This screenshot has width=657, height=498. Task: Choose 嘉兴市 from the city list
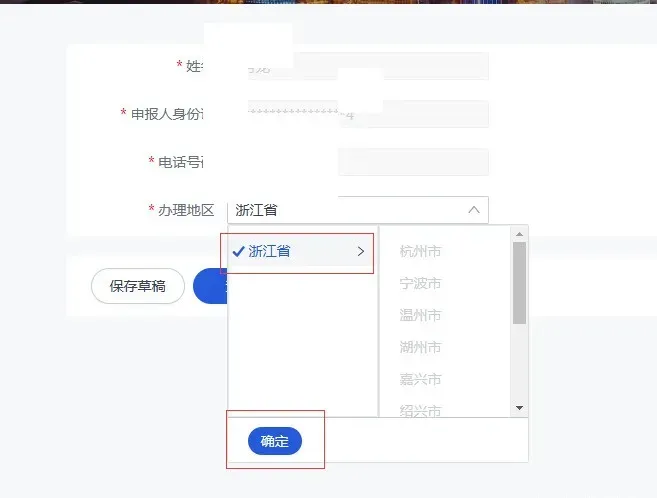420,379
